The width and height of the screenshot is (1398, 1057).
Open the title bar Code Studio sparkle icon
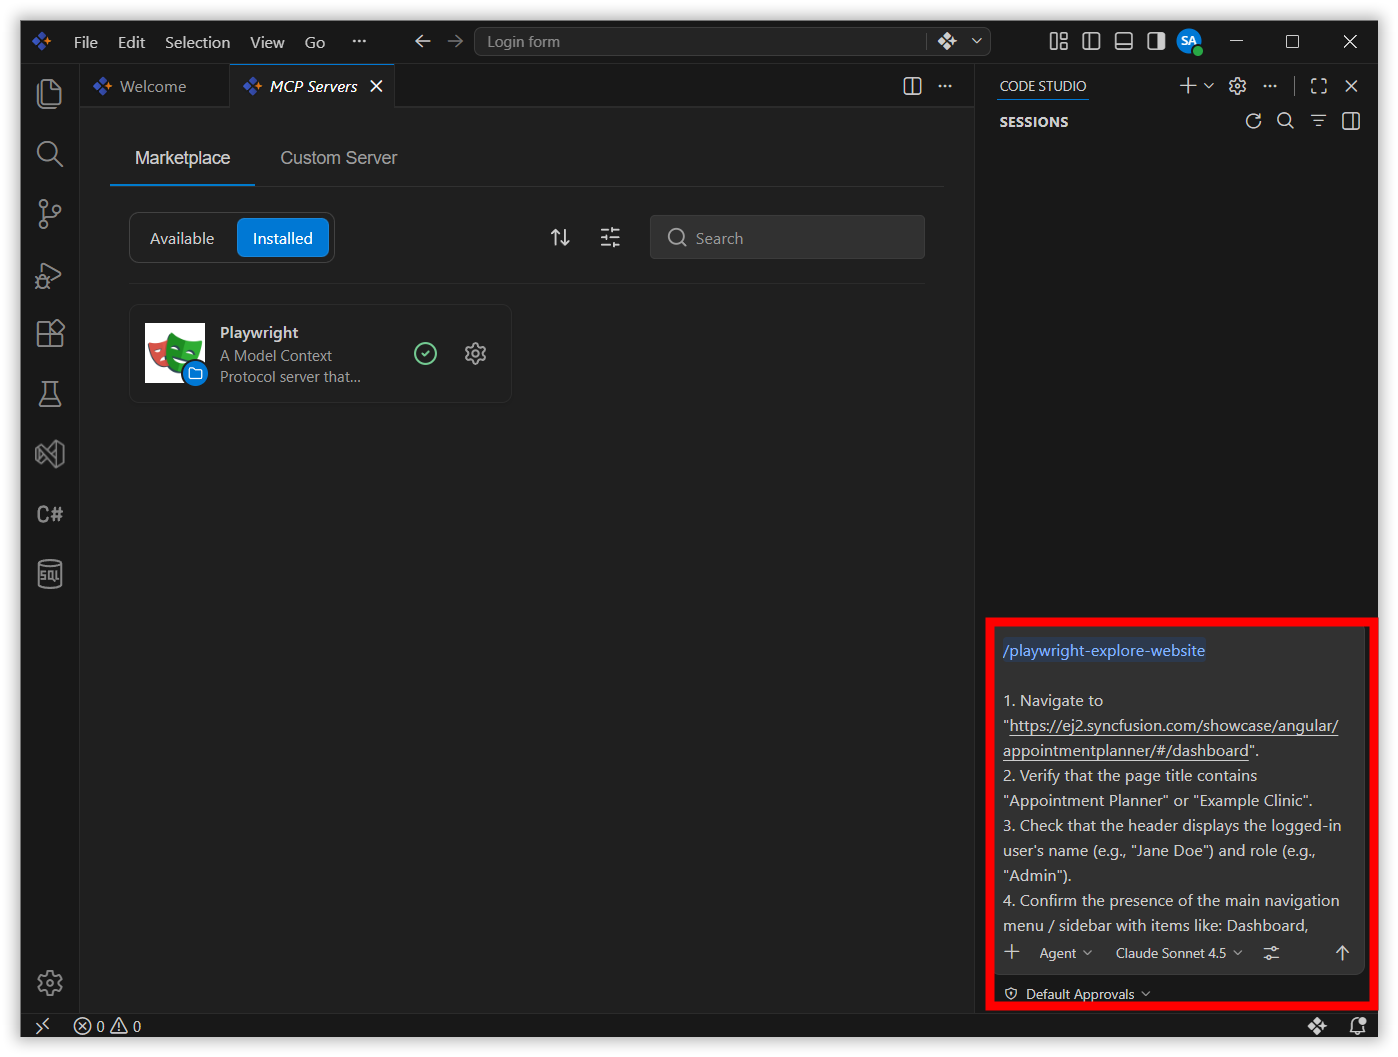[947, 41]
